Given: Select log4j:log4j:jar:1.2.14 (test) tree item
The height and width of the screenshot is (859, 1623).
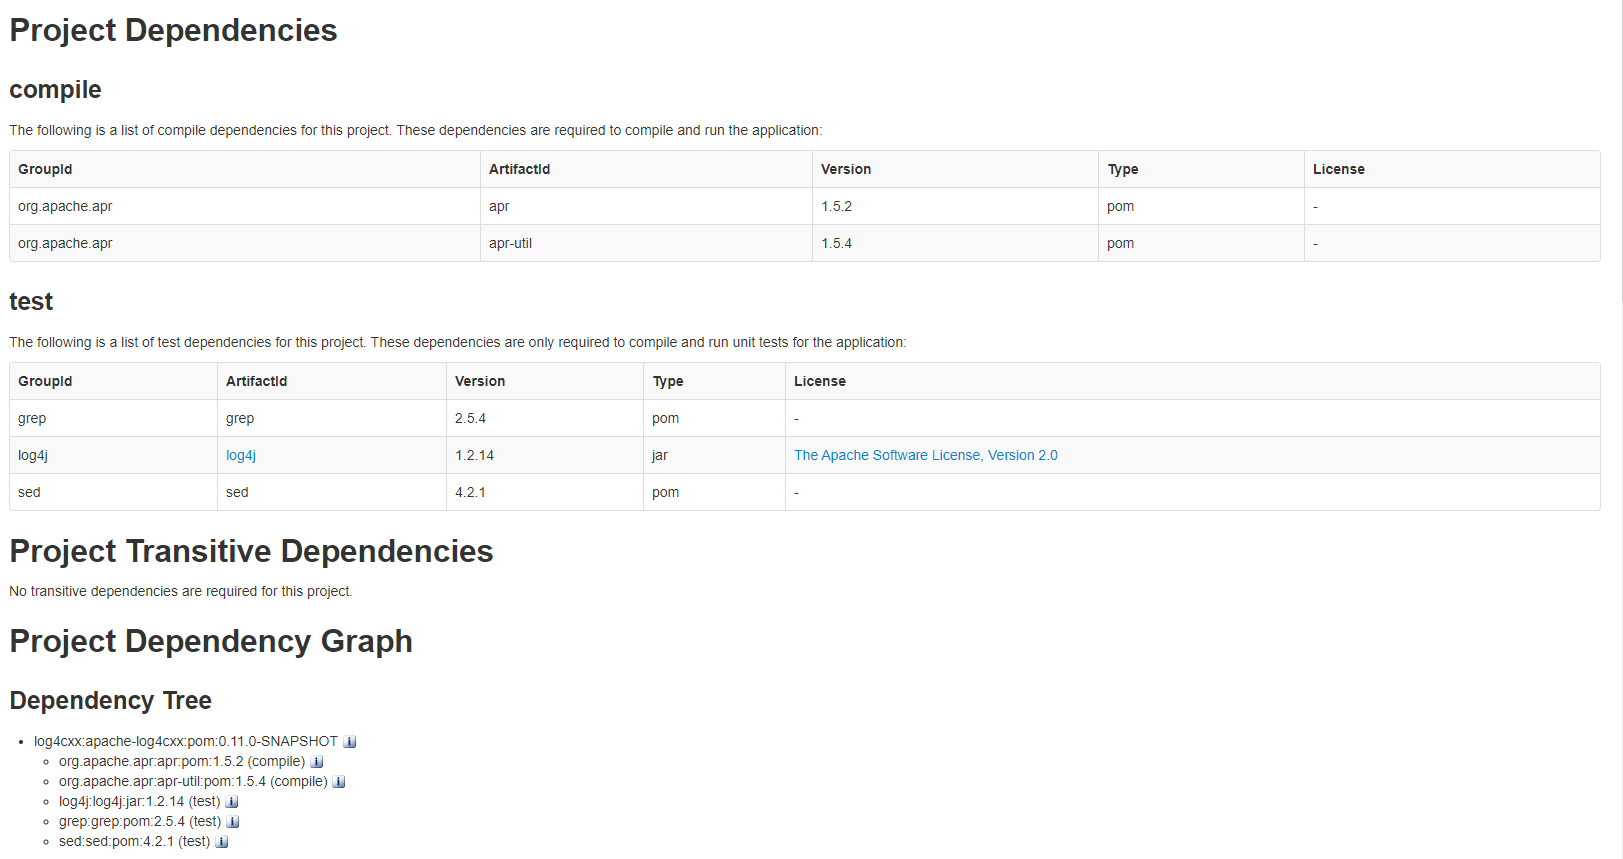Looking at the screenshot, I should coord(140,802).
